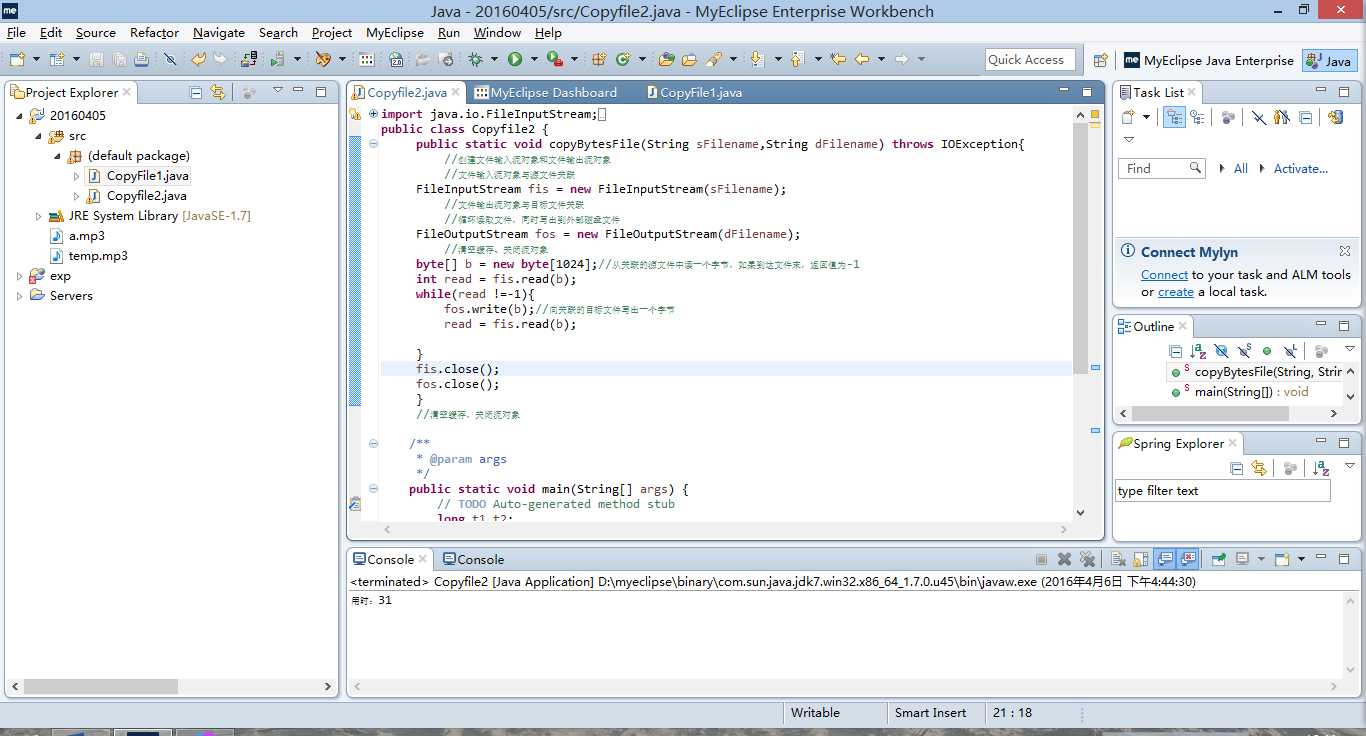Viewport: 1366px width, 736px height.
Task: Click Collapse All in Spring Explorer
Action: (x=1237, y=468)
